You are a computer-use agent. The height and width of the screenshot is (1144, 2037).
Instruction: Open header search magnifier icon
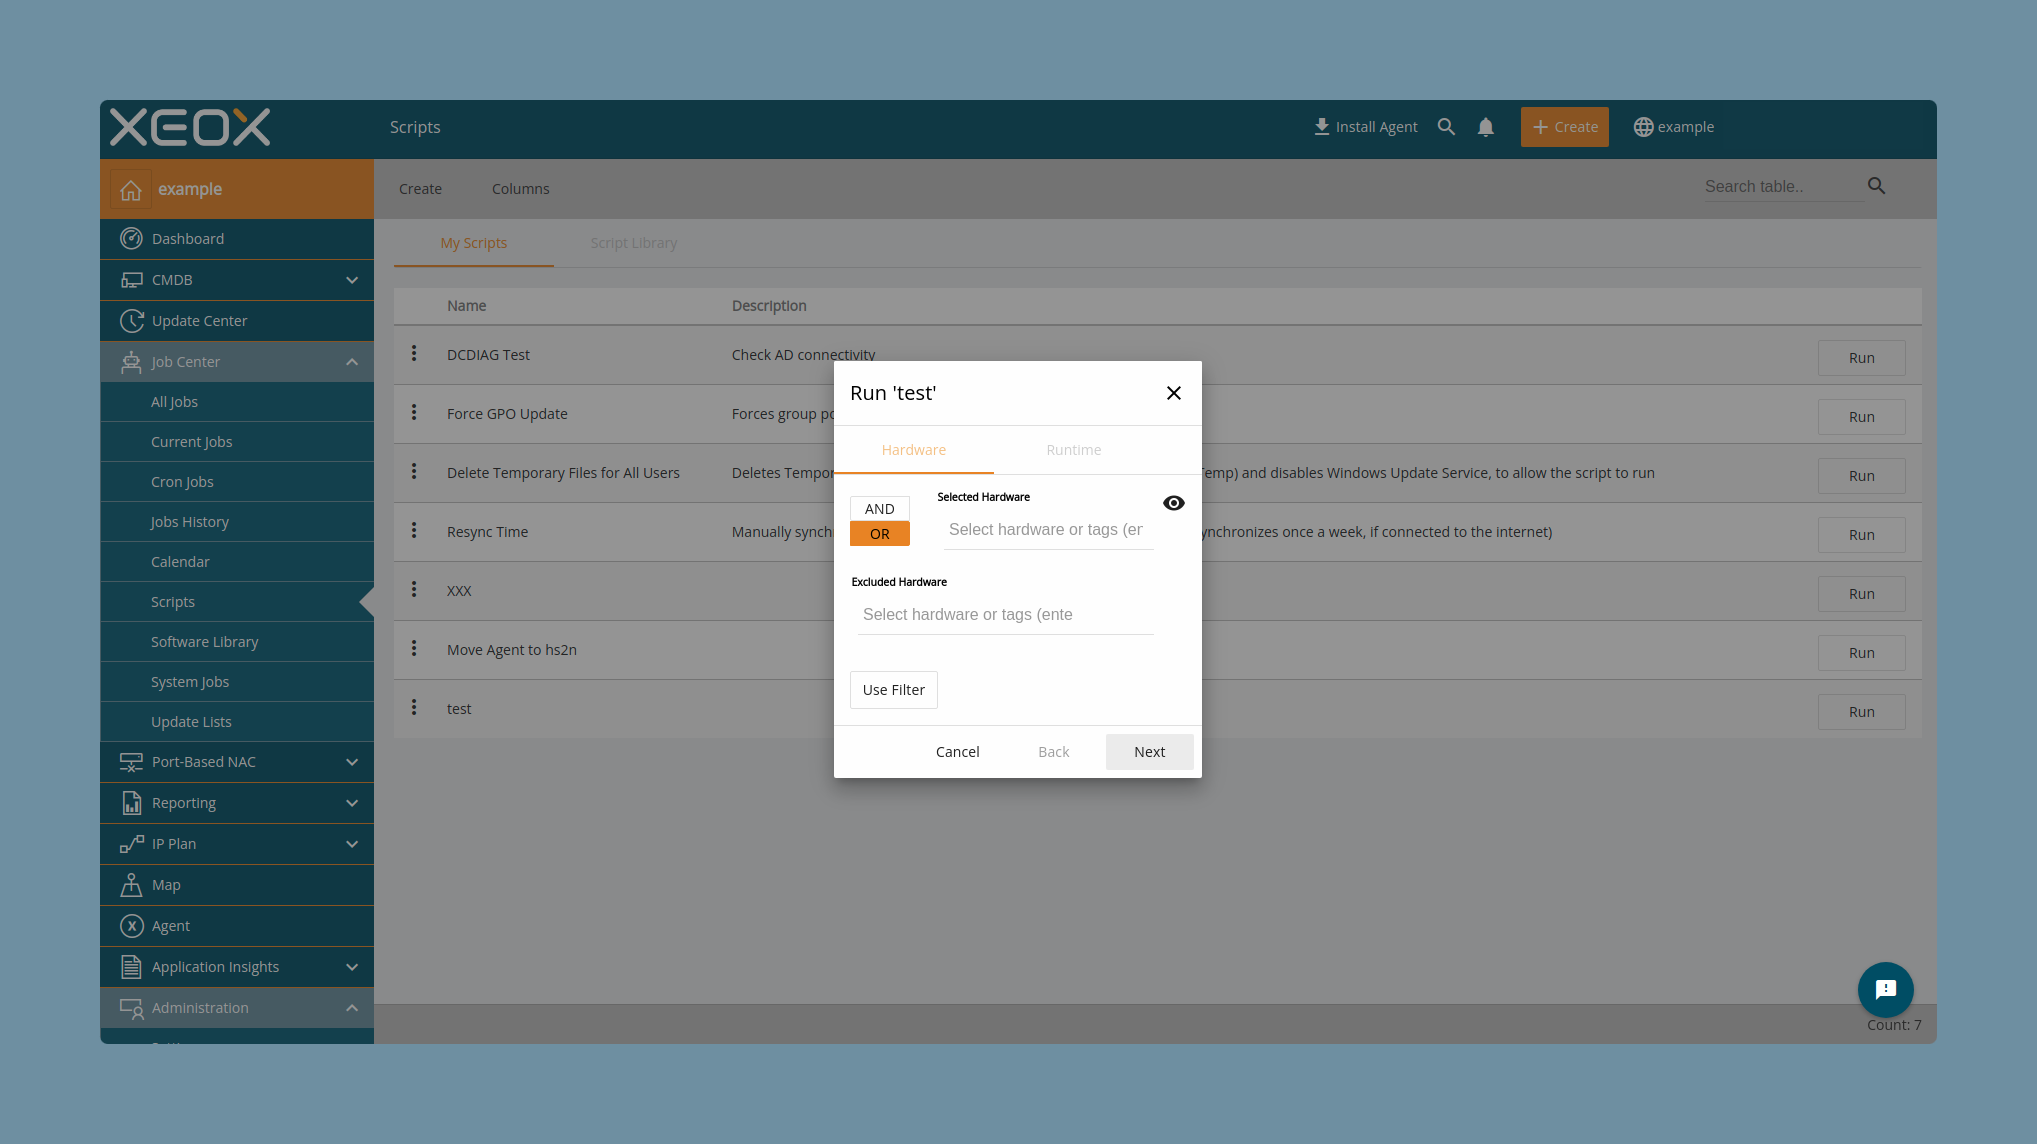[x=1446, y=127]
